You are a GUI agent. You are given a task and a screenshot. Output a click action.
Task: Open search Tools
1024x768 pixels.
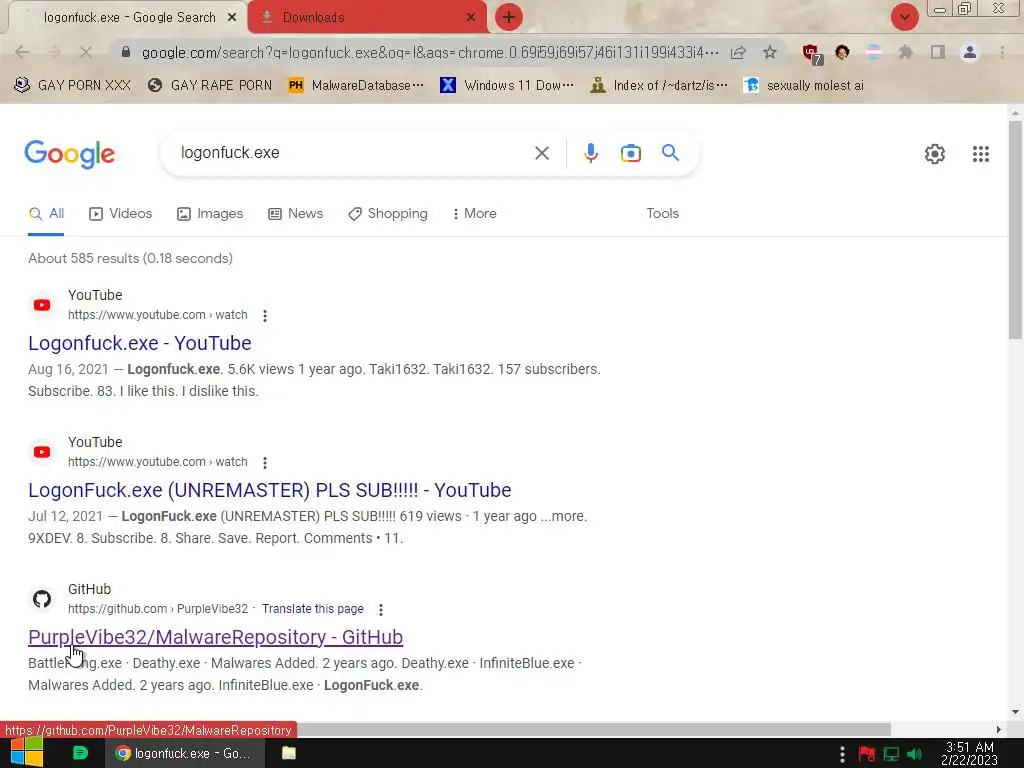pyautogui.click(x=662, y=214)
